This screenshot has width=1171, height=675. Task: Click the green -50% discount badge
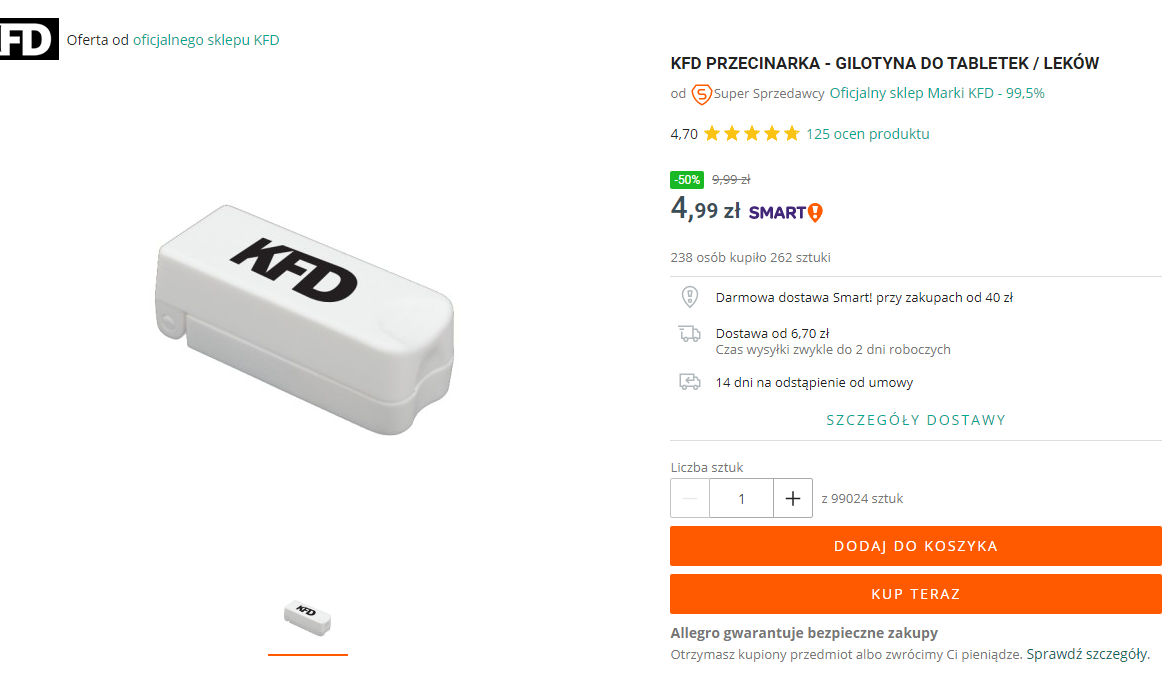tap(687, 180)
